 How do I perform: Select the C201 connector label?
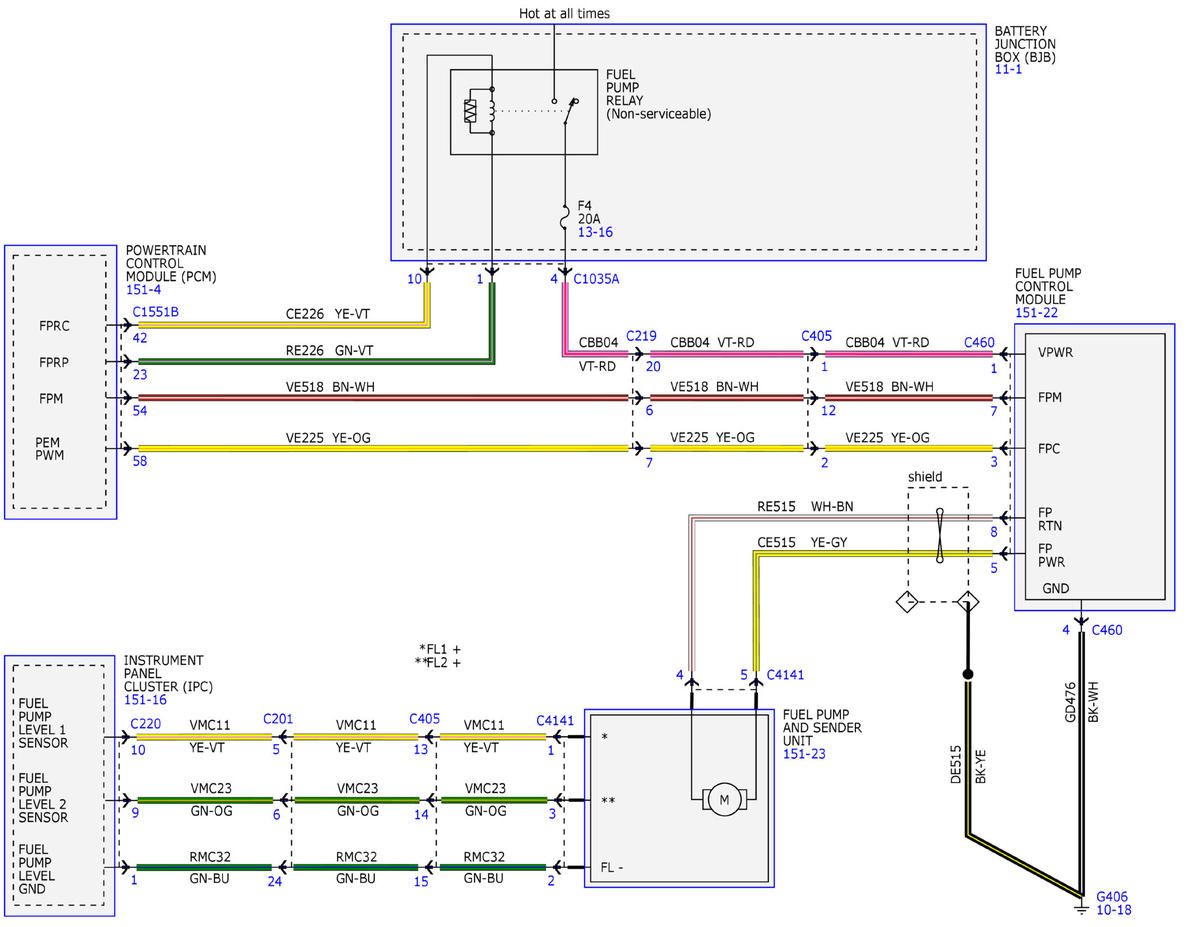279,718
